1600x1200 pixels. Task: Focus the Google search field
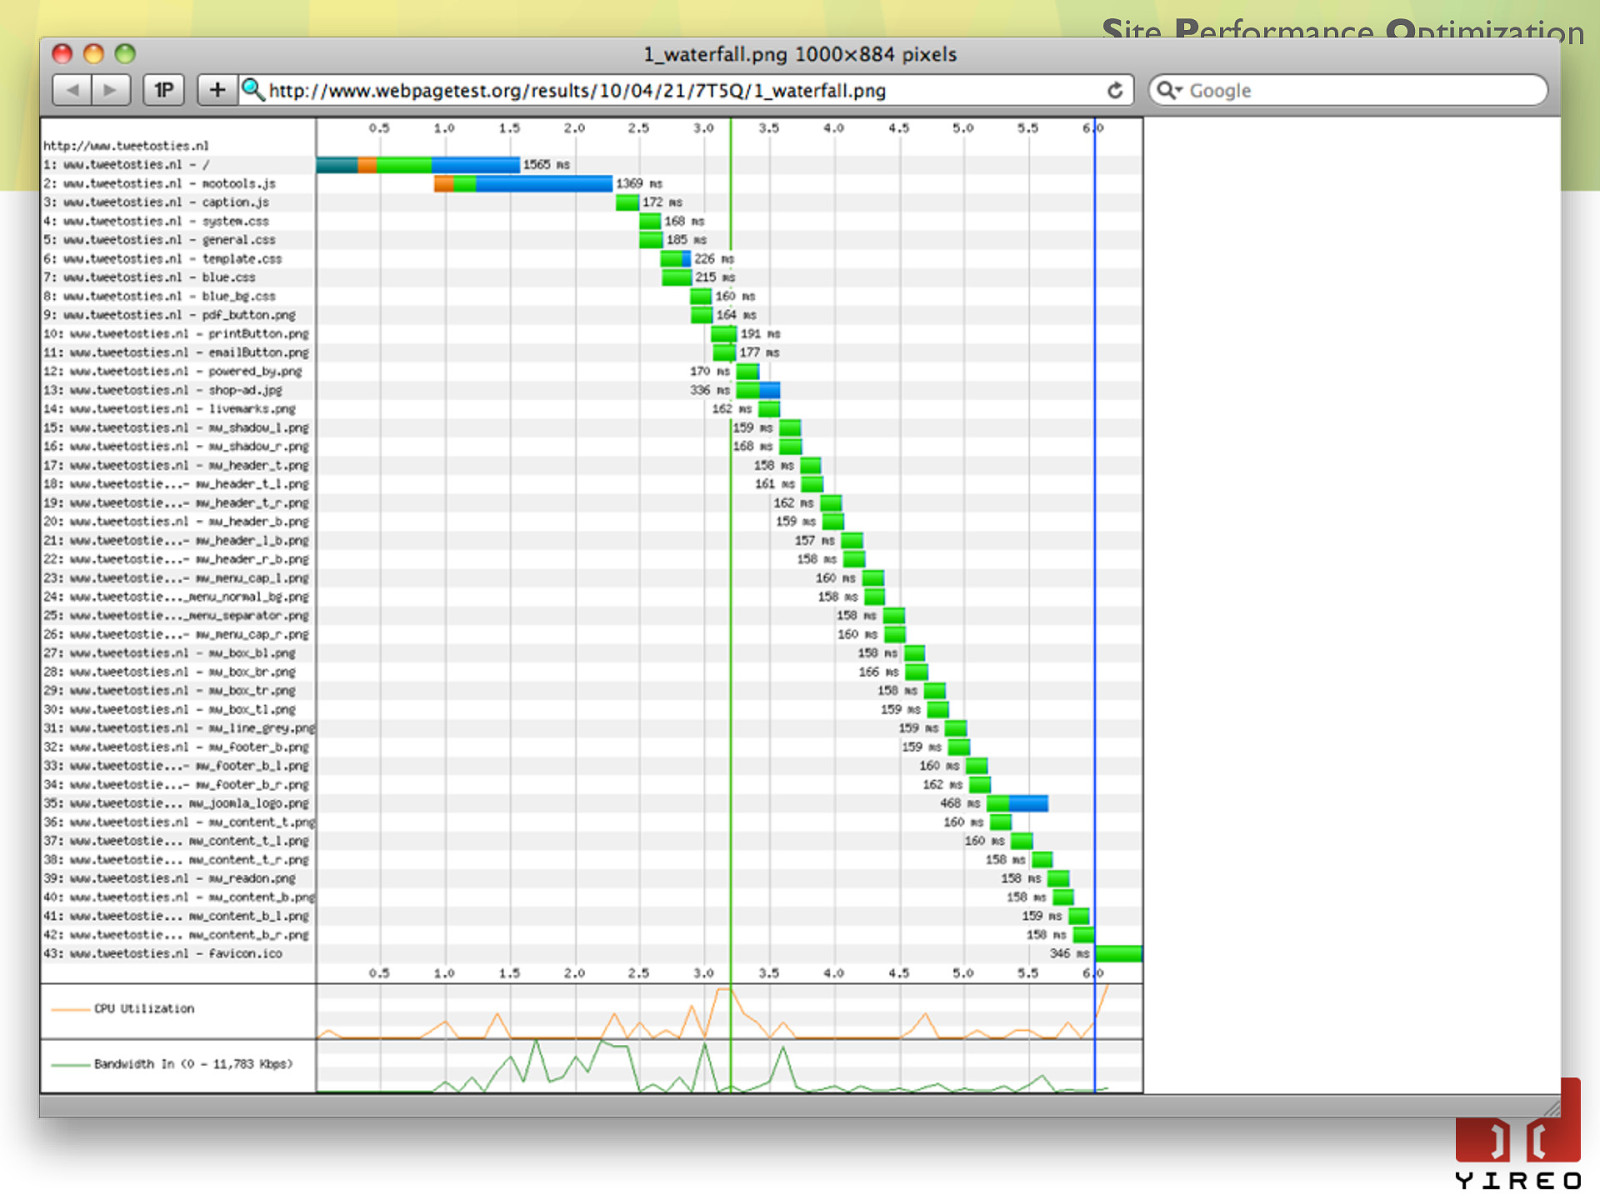coord(1348,90)
